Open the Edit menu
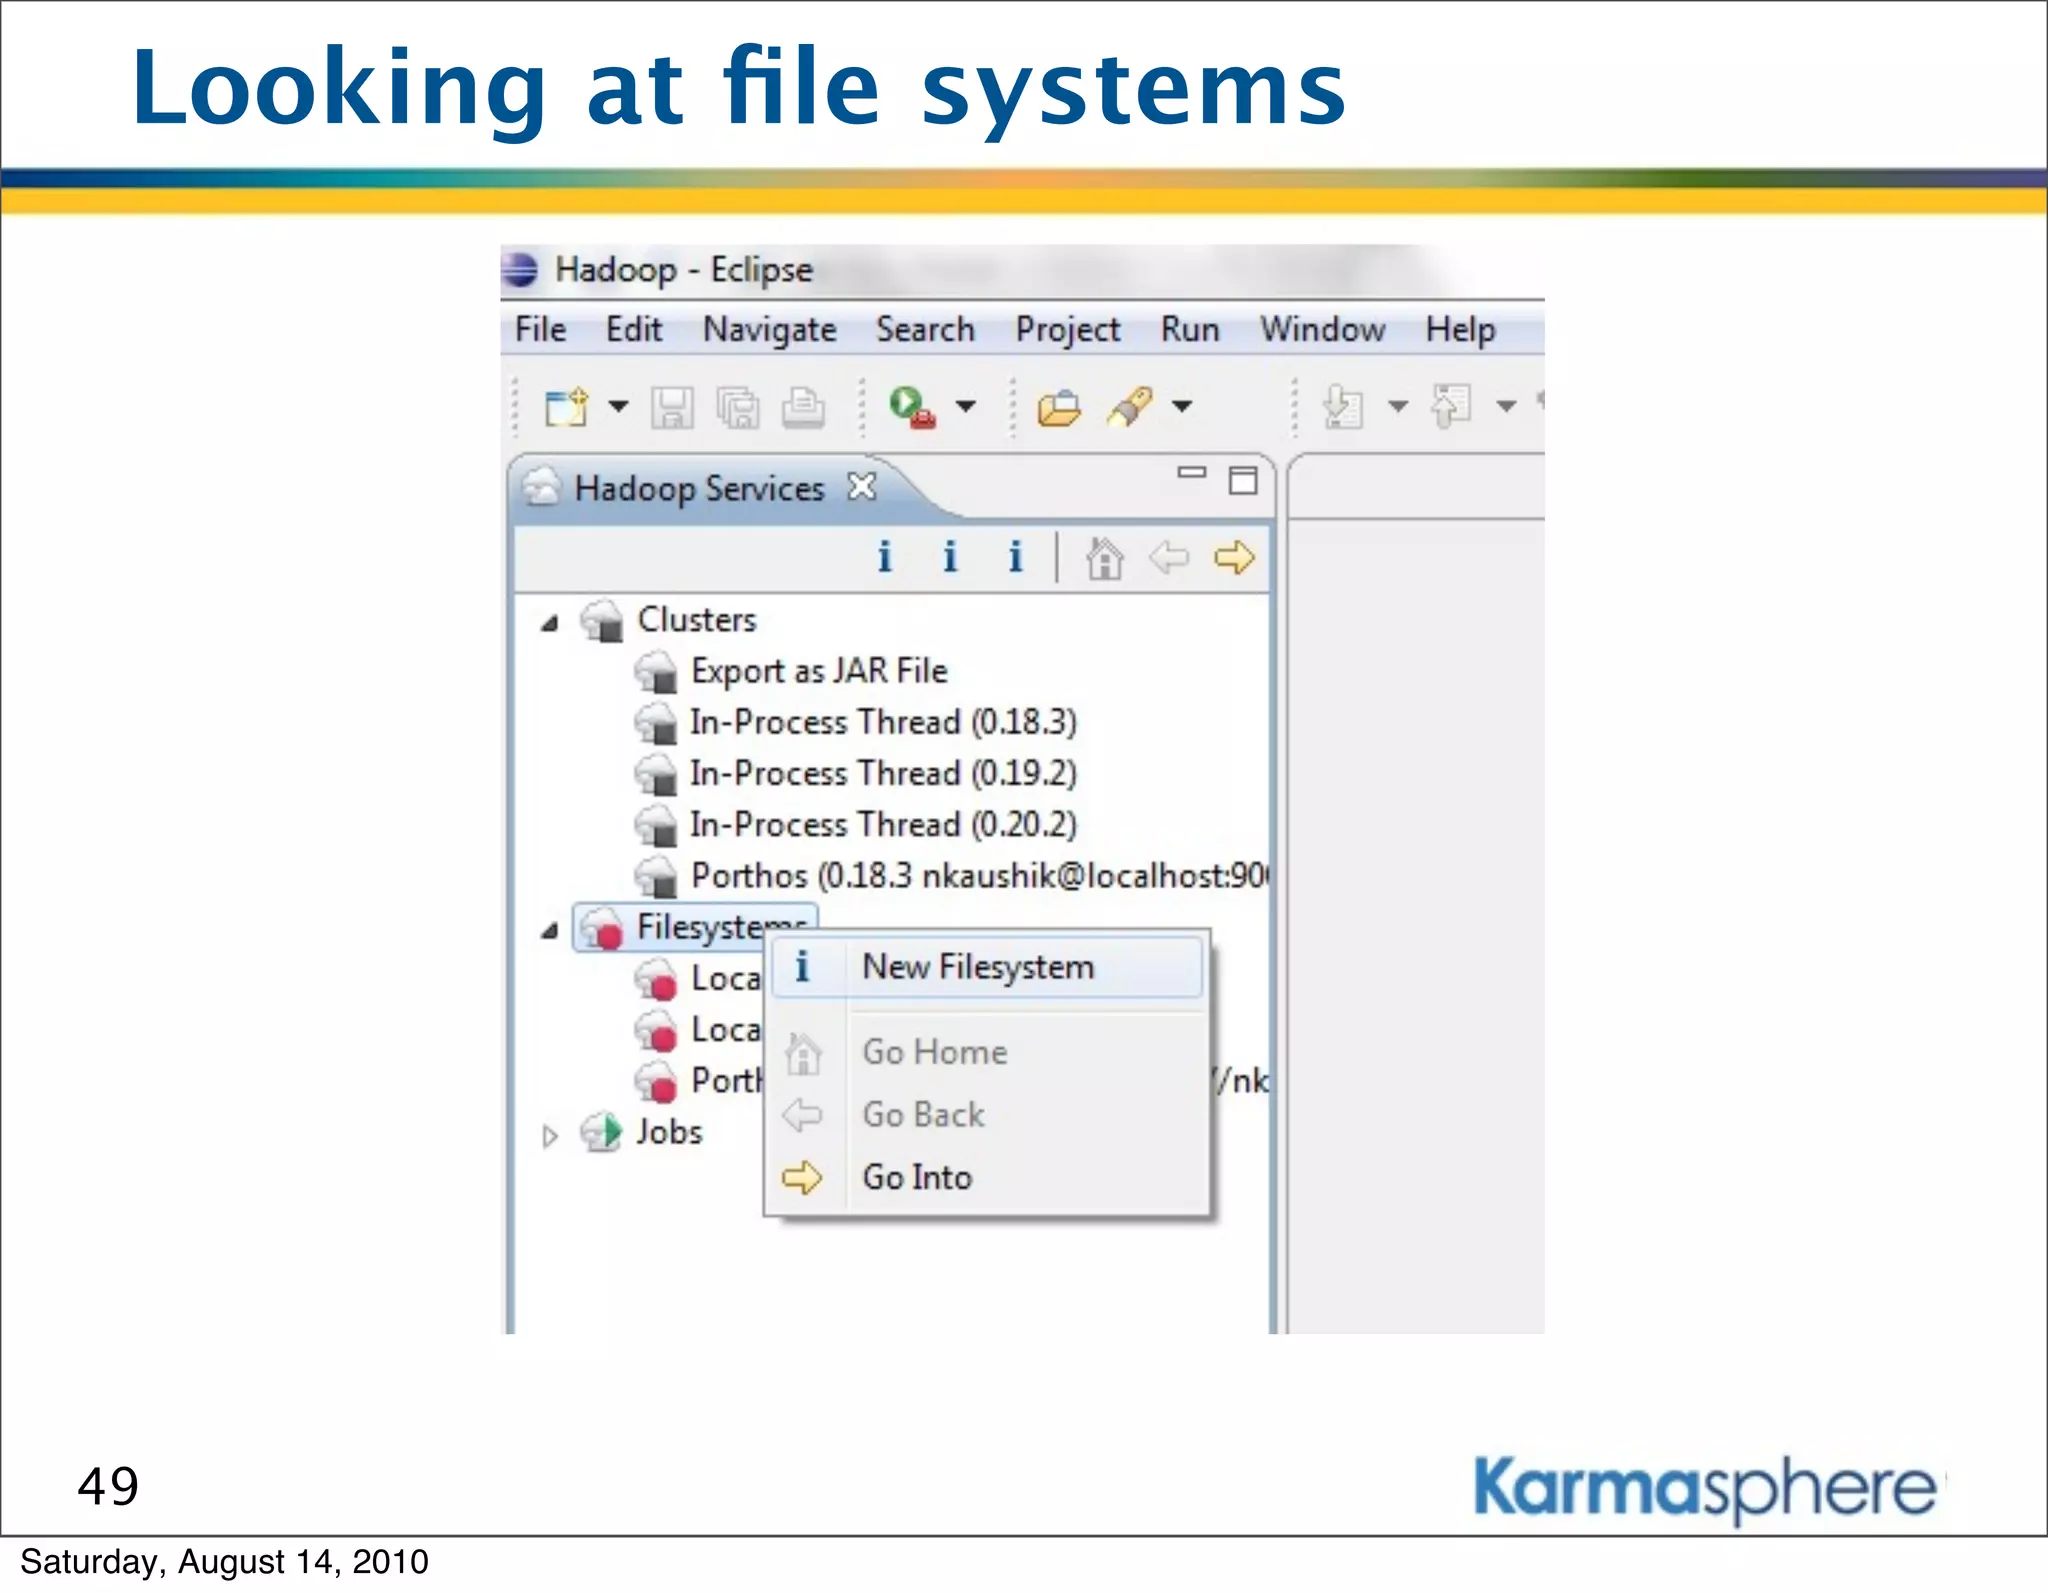Image resolution: width=2048 pixels, height=1593 pixels. [x=634, y=329]
